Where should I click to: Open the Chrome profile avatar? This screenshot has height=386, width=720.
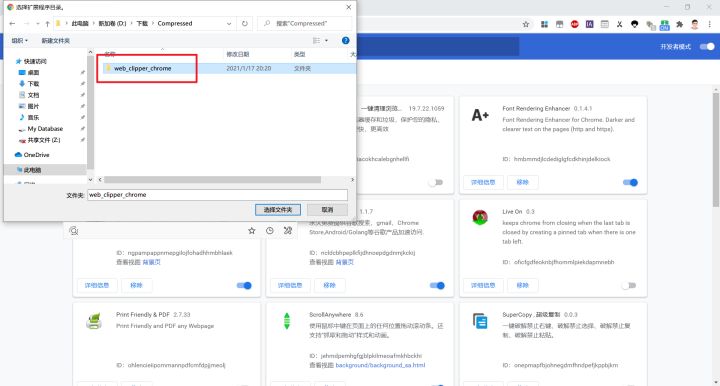tap(695, 24)
